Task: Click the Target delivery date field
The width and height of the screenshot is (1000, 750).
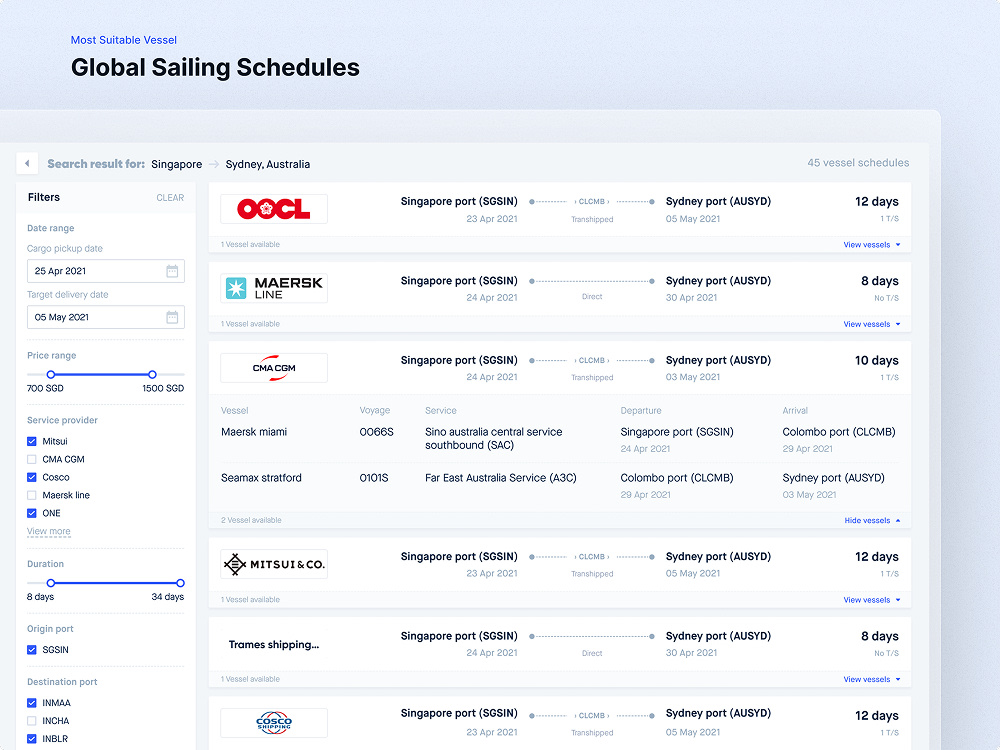Action: coord(106,317)
